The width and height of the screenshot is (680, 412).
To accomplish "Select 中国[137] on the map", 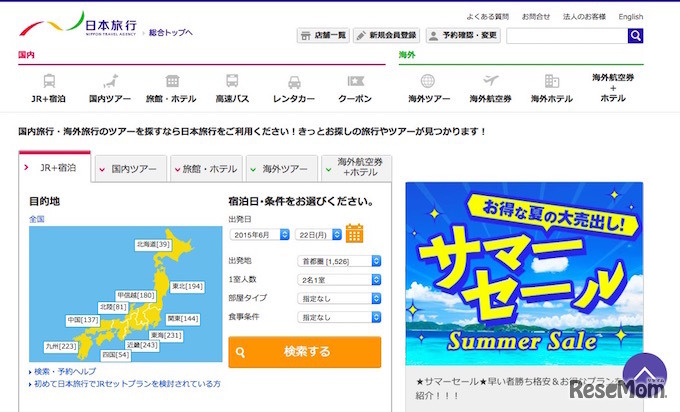I will (x=83, y=320).
